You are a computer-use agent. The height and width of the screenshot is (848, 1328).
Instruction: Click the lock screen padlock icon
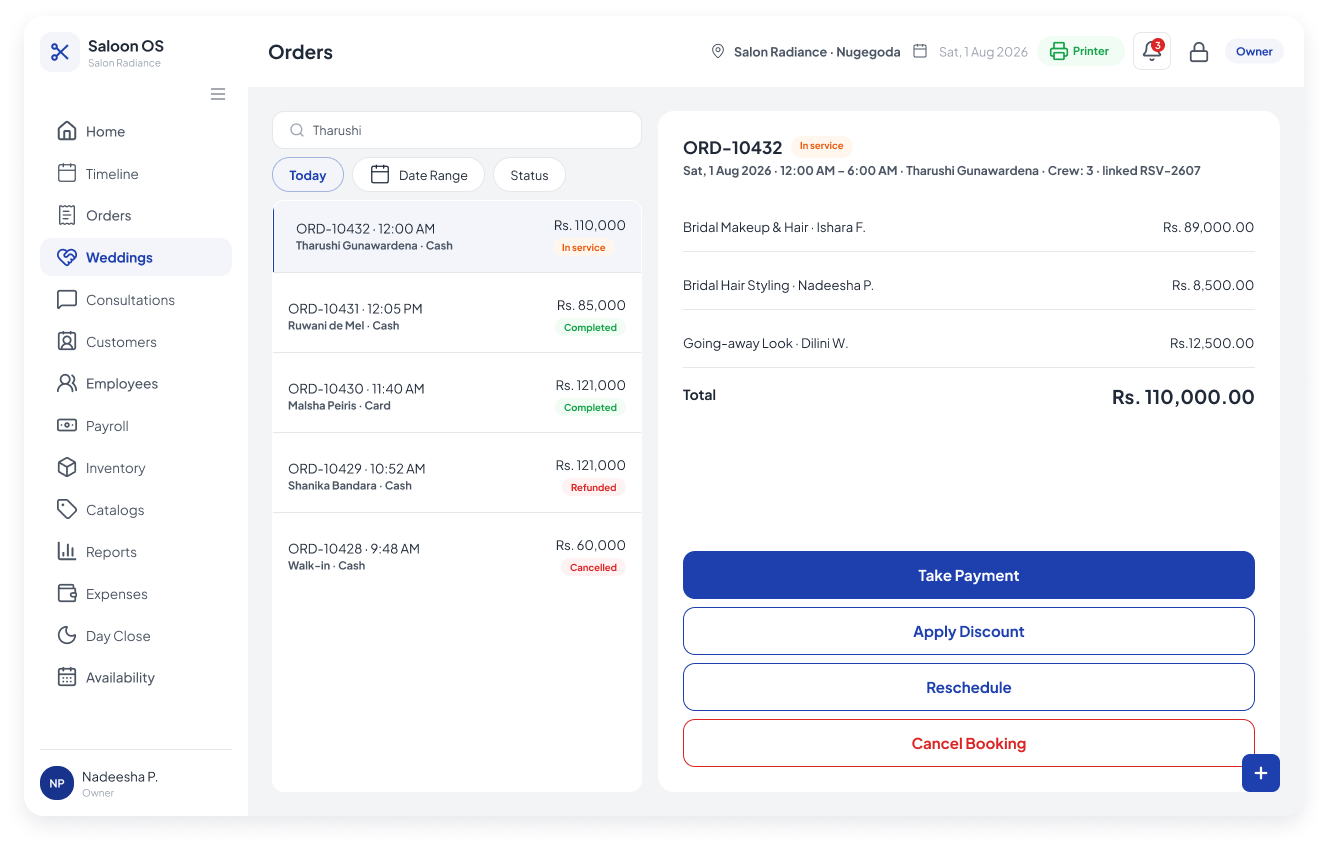click(x=1199, y=52)
